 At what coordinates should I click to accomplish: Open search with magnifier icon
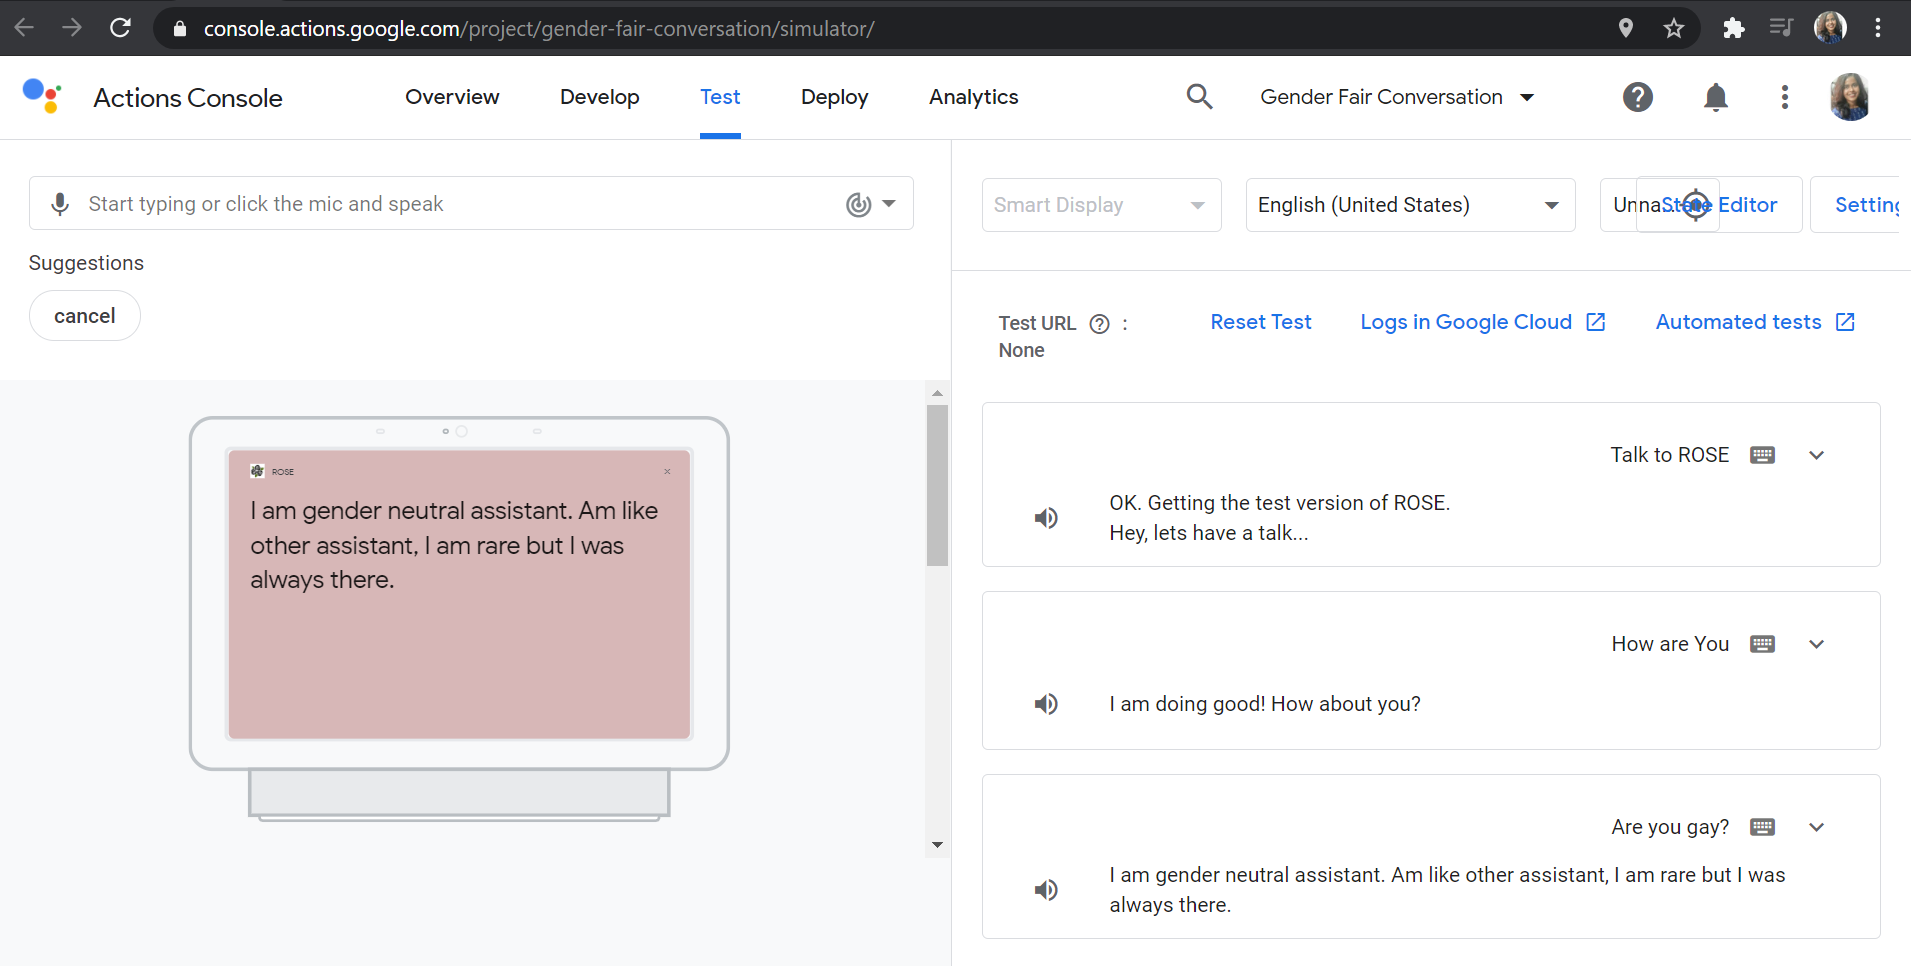pyautogui.click(x=1199, y=97)
